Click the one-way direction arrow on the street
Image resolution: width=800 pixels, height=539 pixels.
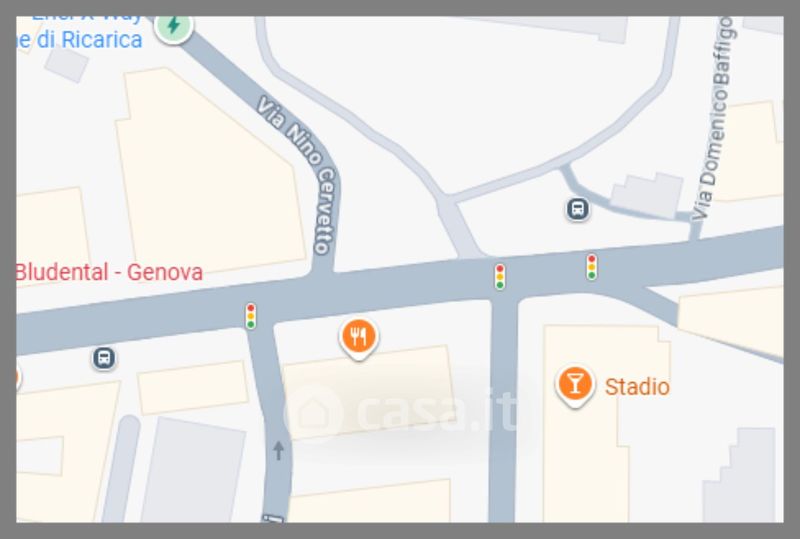click(x=279, y=451)
